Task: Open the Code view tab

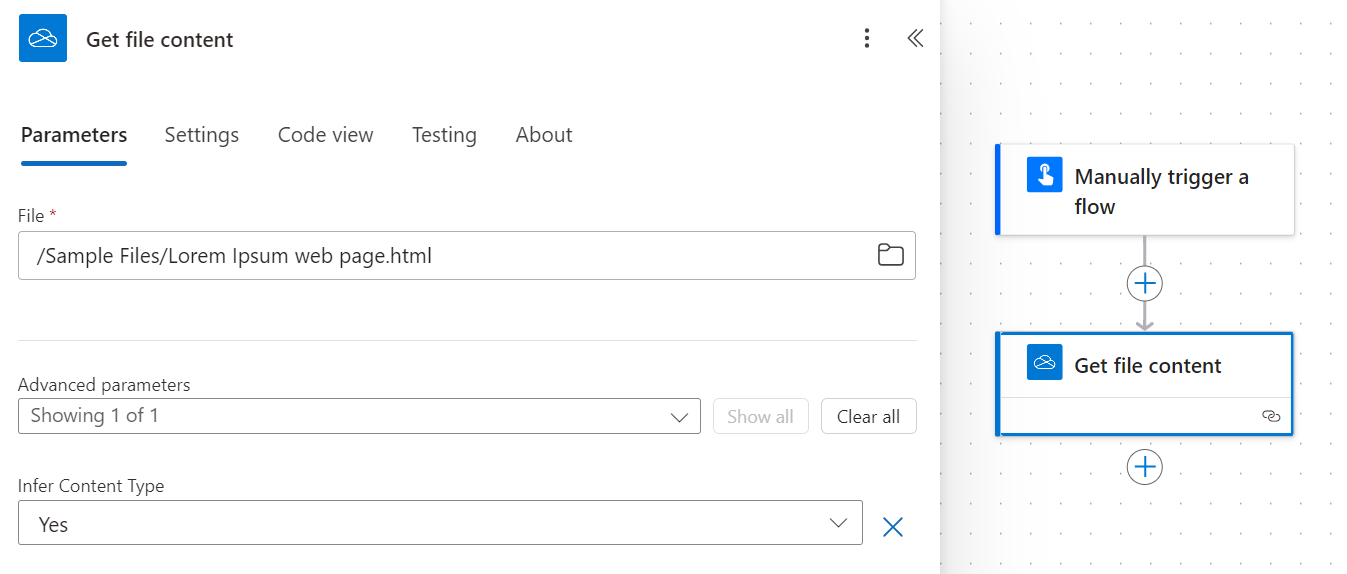Action: tap(325, 135)
